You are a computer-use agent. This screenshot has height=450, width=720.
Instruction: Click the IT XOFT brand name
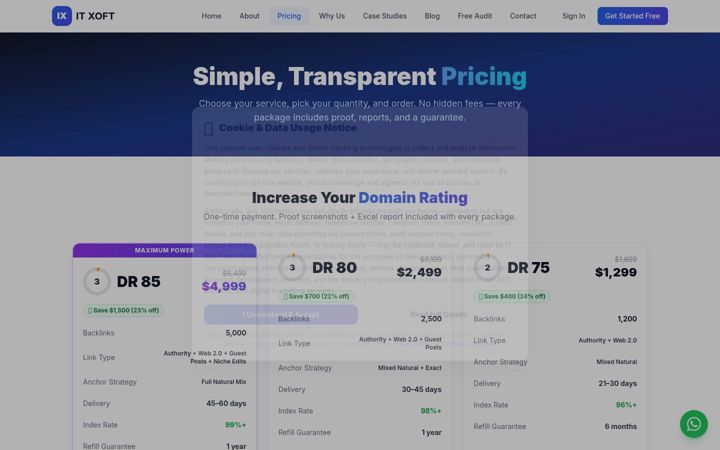[x=95, y=16]
